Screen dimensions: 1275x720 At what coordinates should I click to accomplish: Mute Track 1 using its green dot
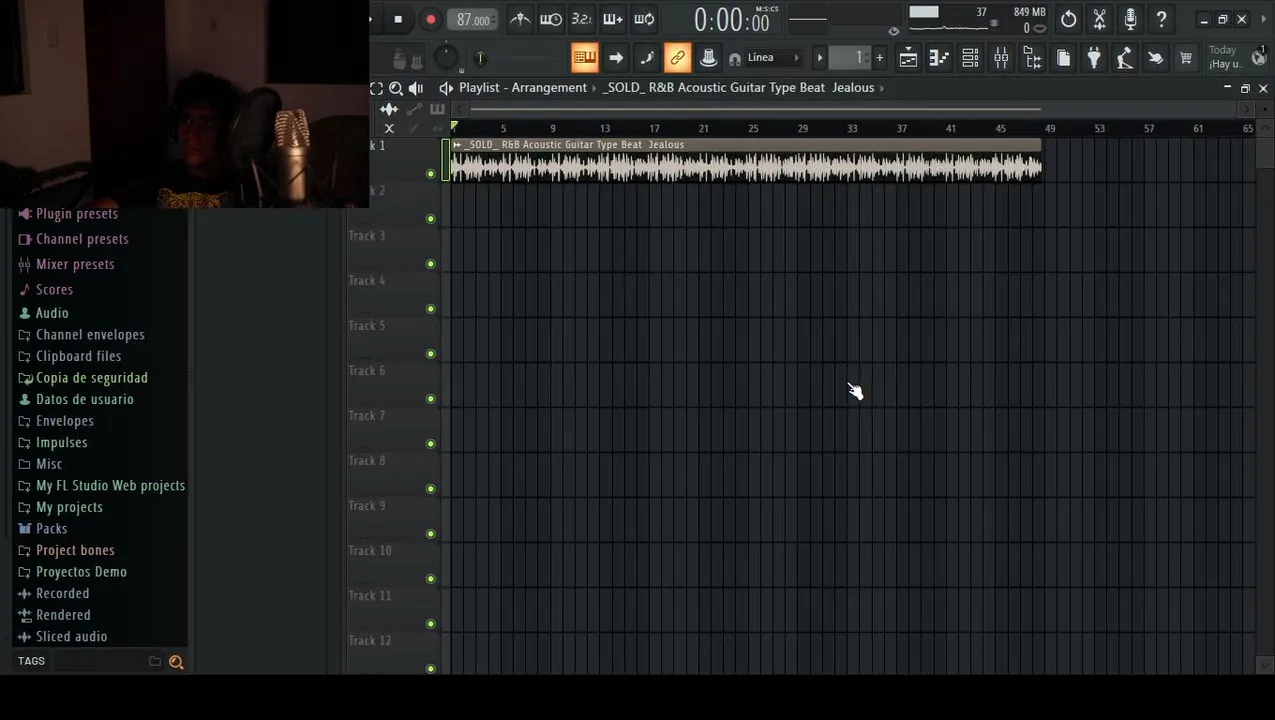pos(431,174)
